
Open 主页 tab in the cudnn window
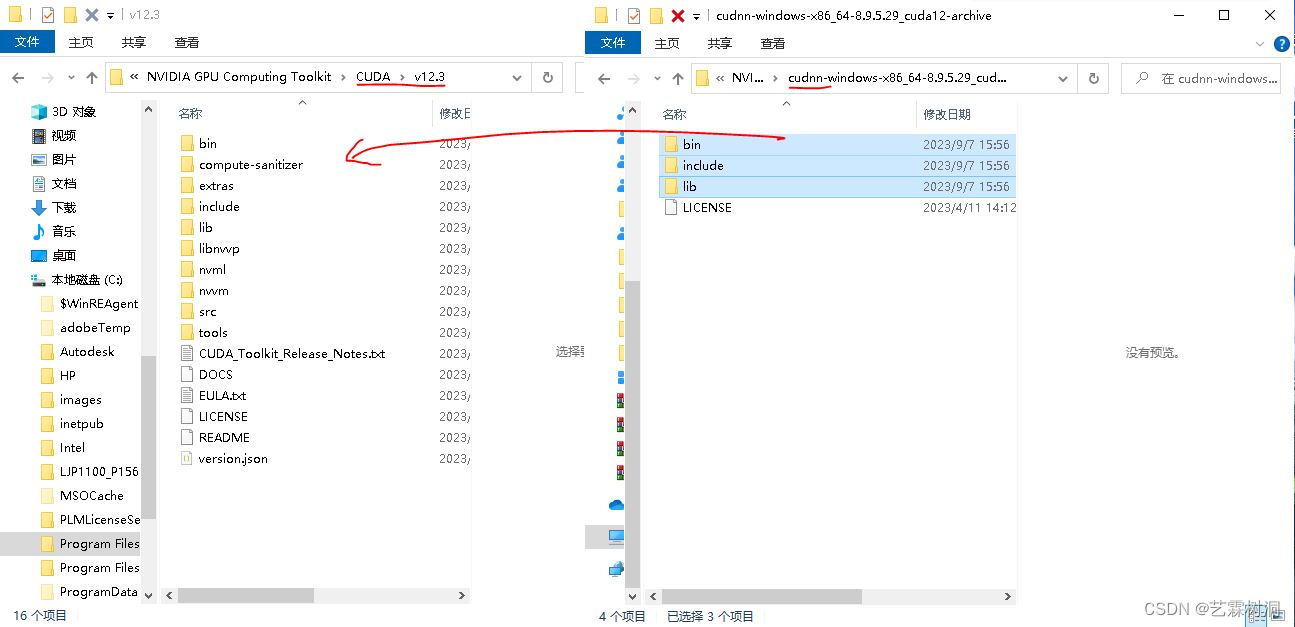(x=667, y=43)
